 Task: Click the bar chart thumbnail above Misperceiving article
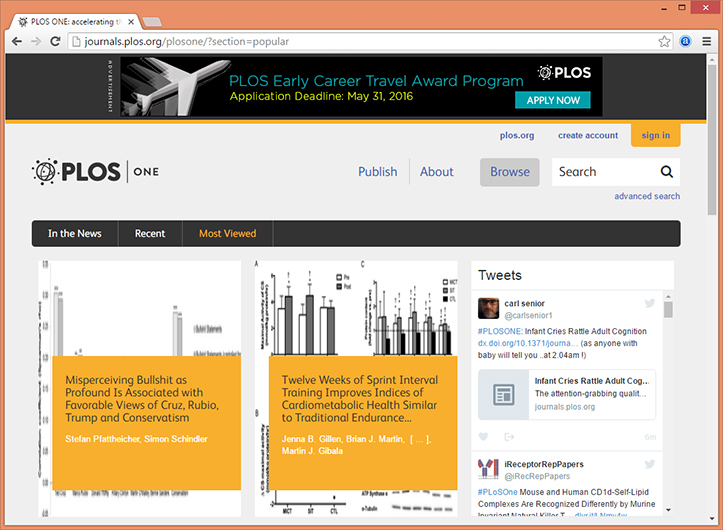[x=139, y=308]
